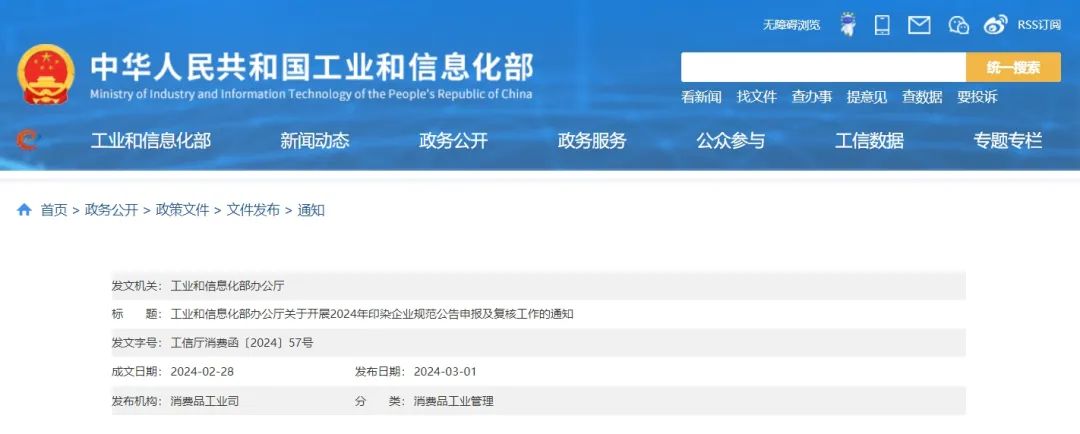Open the 公众参与 nav menu
Image resolution: width=1080 pixels, height=434 pixels.
[730, 141]
